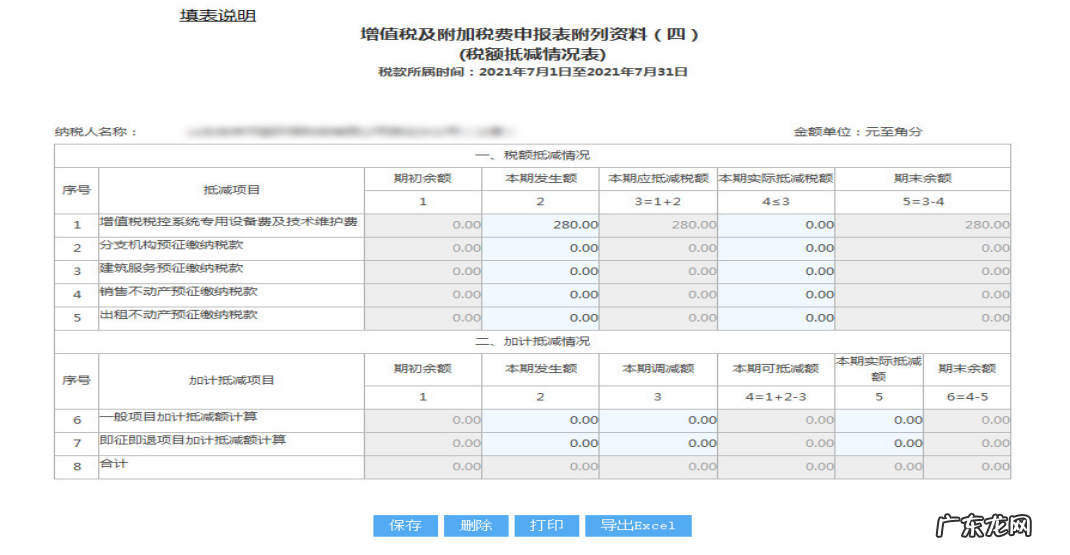
Task: Click the 加计抵减项目 column header
Action: [232, 380]
